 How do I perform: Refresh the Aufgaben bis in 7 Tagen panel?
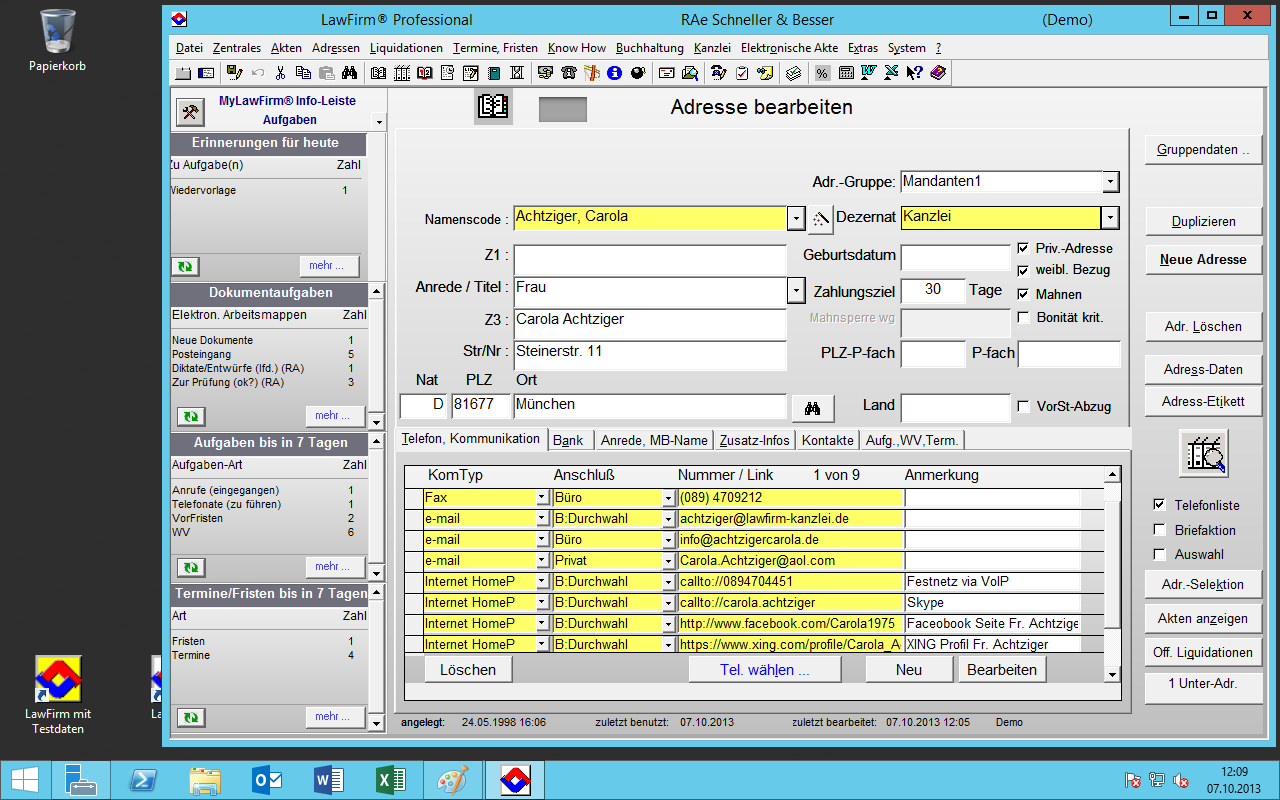coord(191,567)
